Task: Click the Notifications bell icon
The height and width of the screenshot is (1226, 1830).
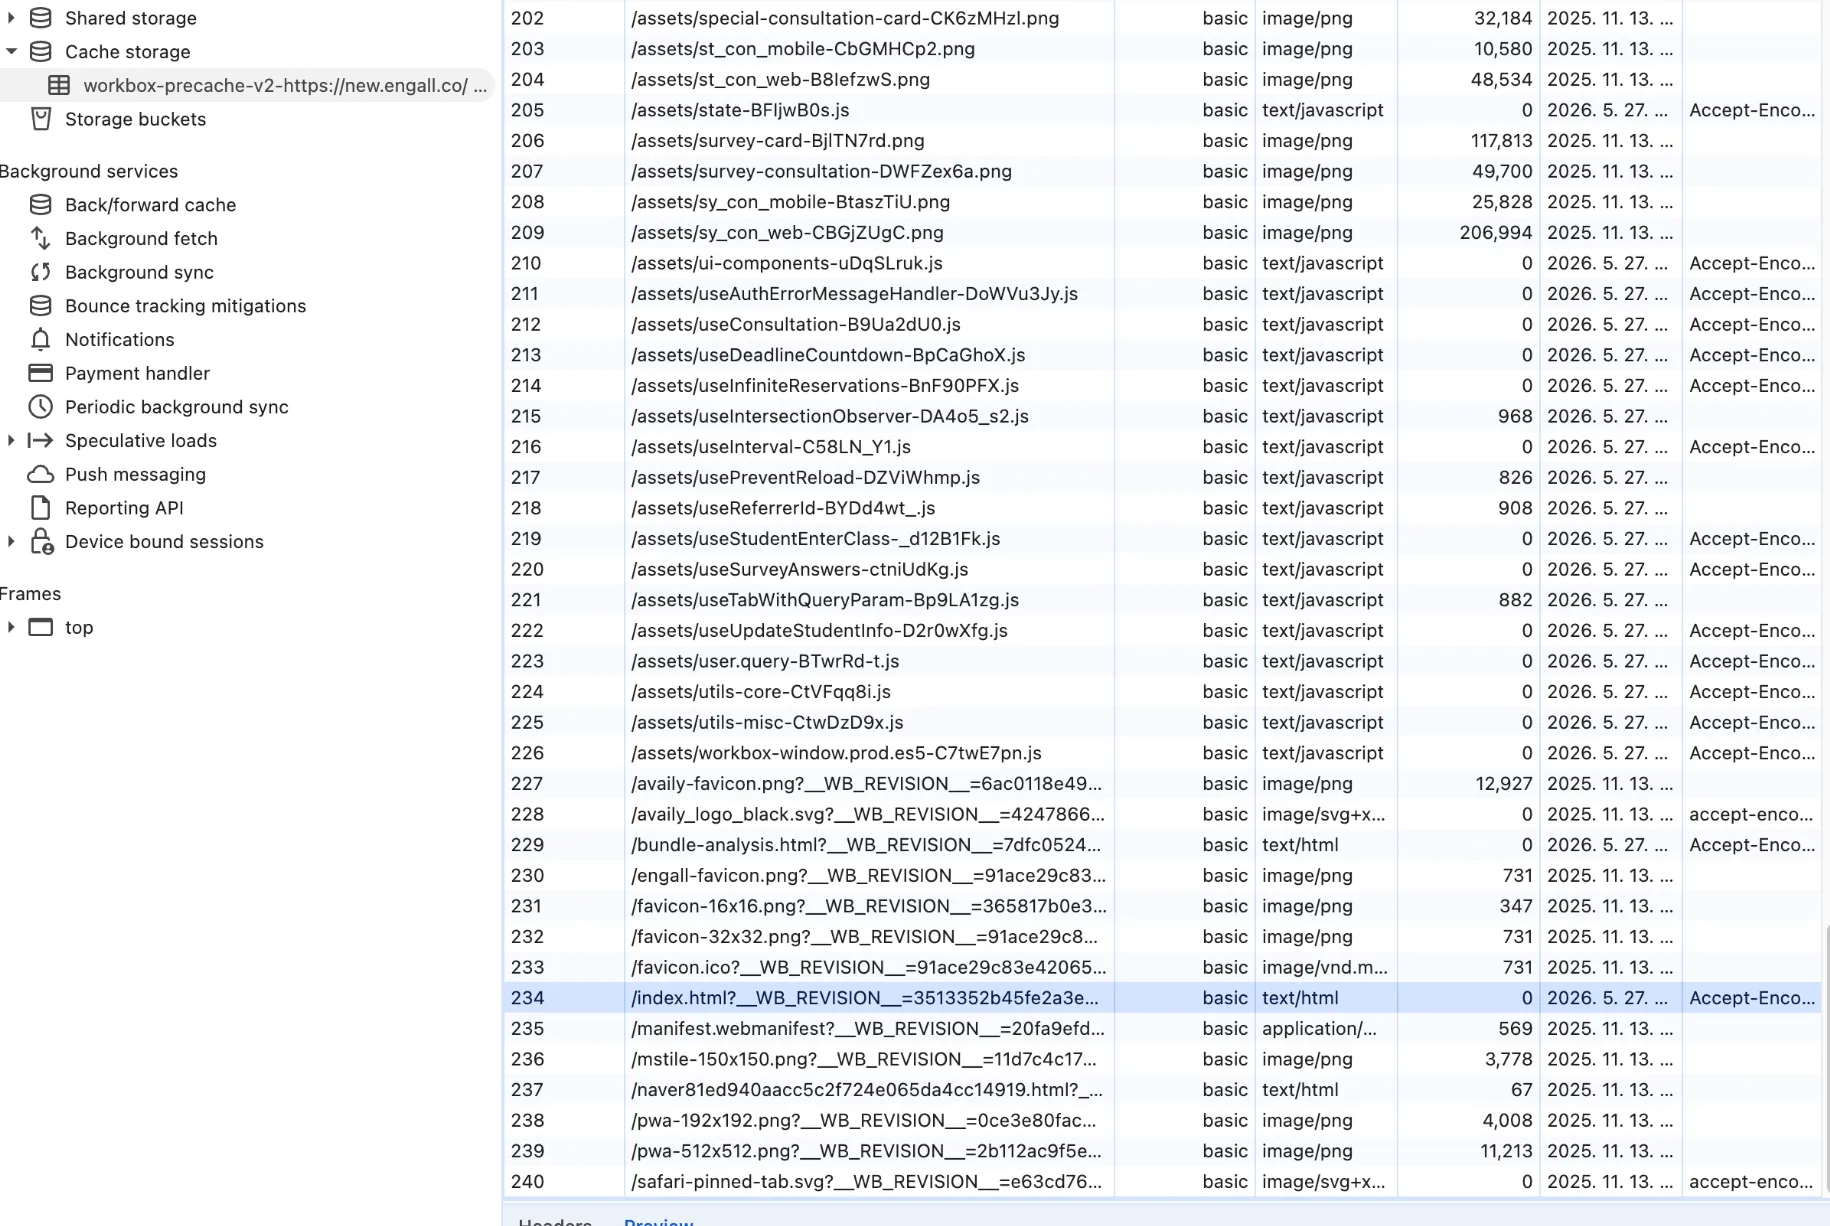Action: 40,339
